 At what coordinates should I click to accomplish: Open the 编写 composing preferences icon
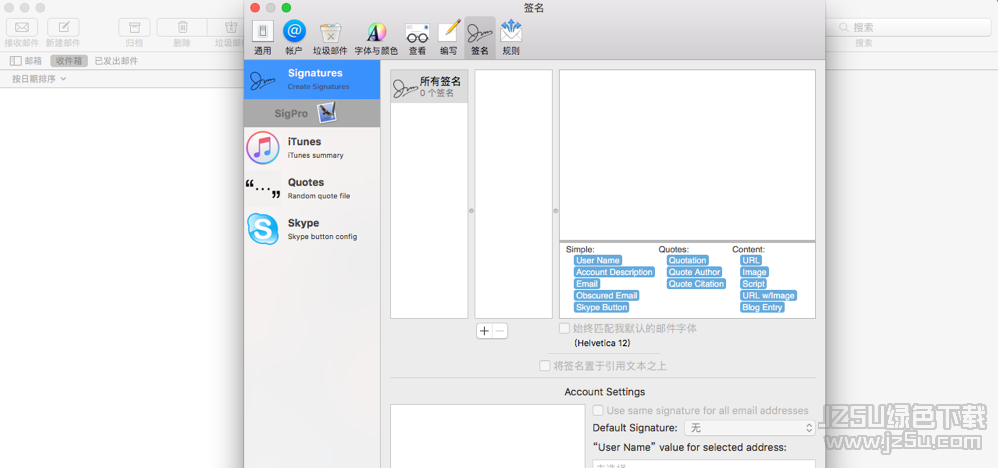click(448, 38)
